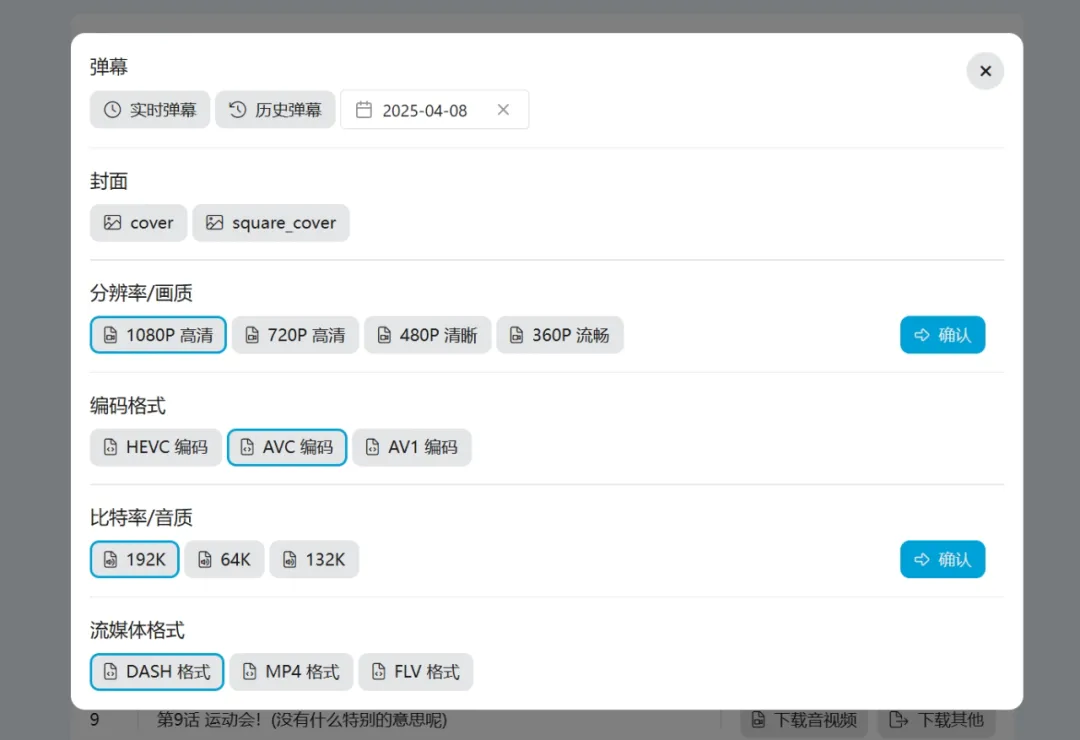This screenshot has height=740, width=1080.
Task: Click the 实时弹幕 clock icon
Action: 112,110
